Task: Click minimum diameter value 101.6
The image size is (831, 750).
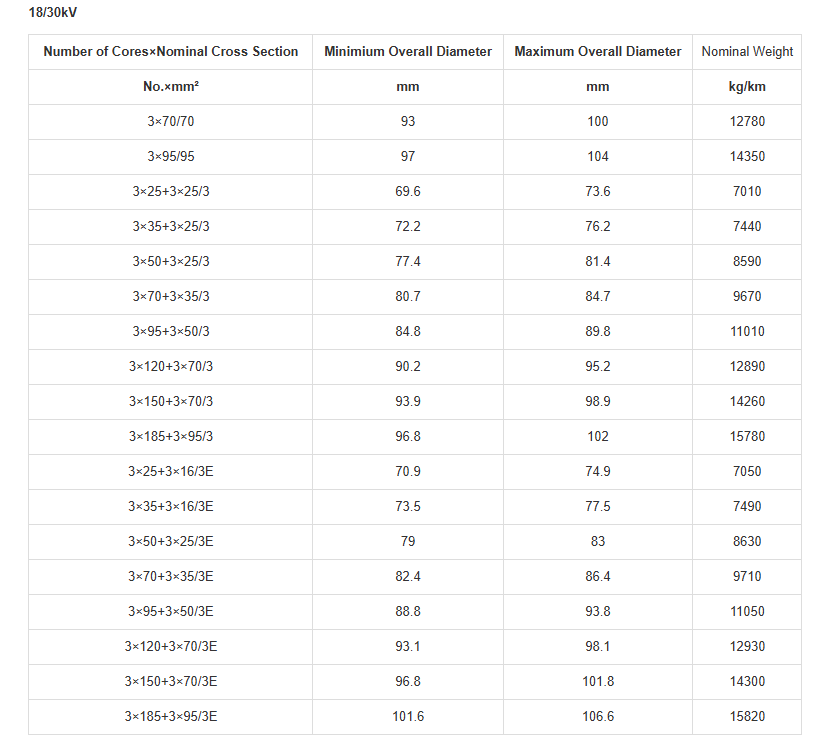Action: (x=408, y=716)
